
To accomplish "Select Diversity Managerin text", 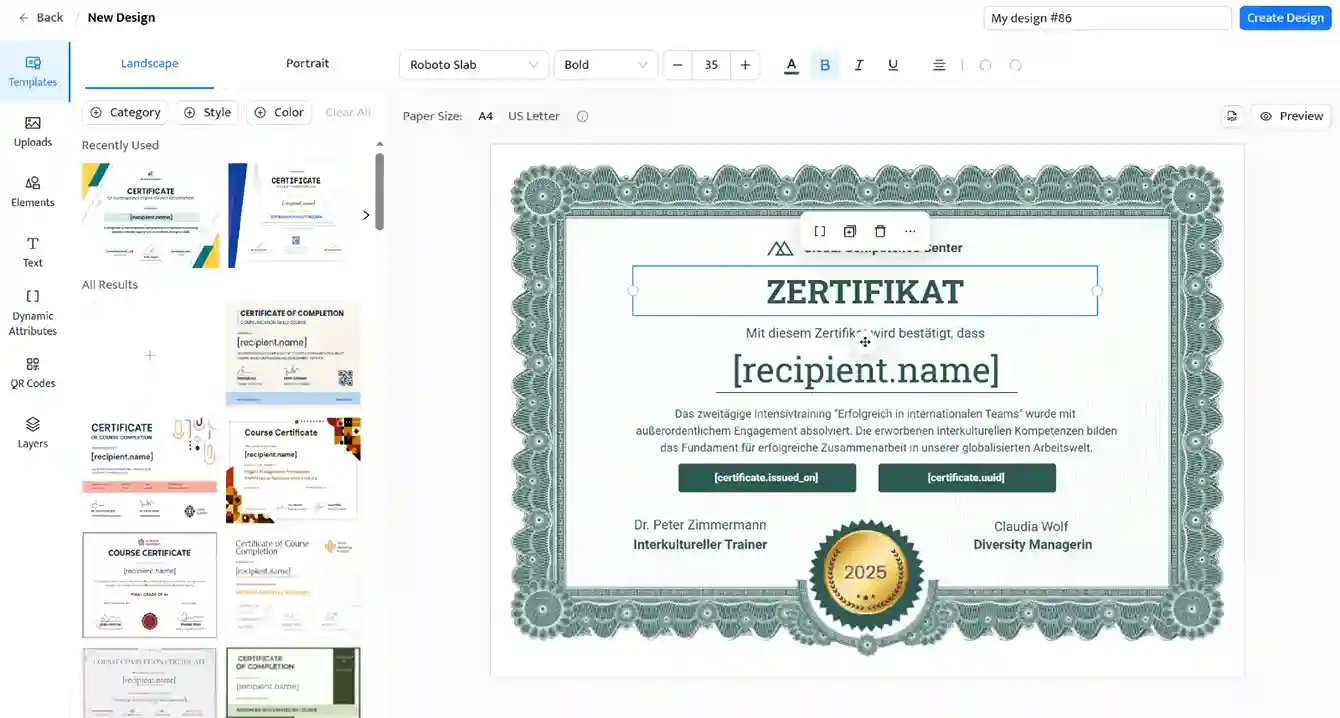I will pos(1033,545).
